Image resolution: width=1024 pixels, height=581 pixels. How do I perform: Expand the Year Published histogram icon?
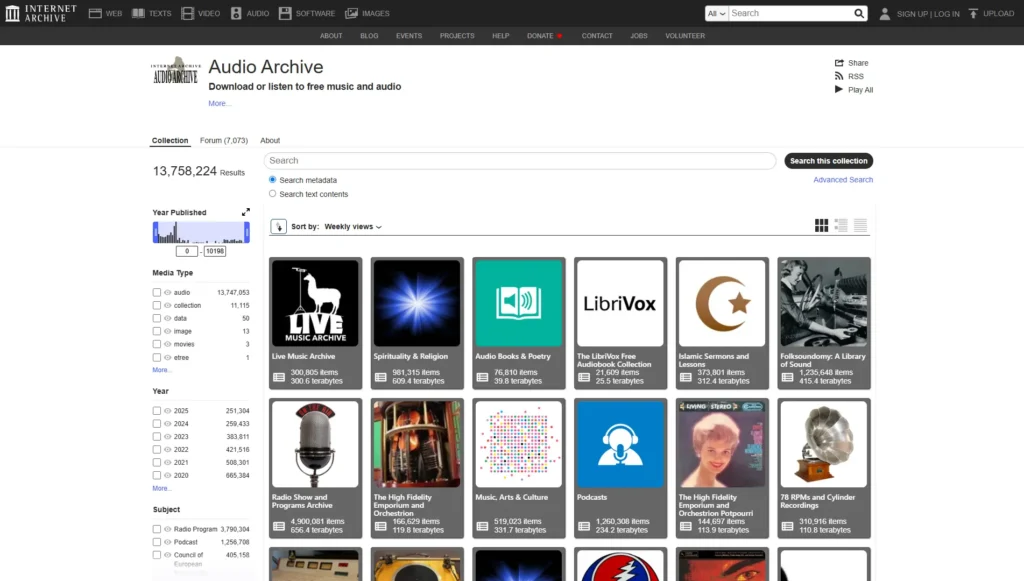[246, 212]
